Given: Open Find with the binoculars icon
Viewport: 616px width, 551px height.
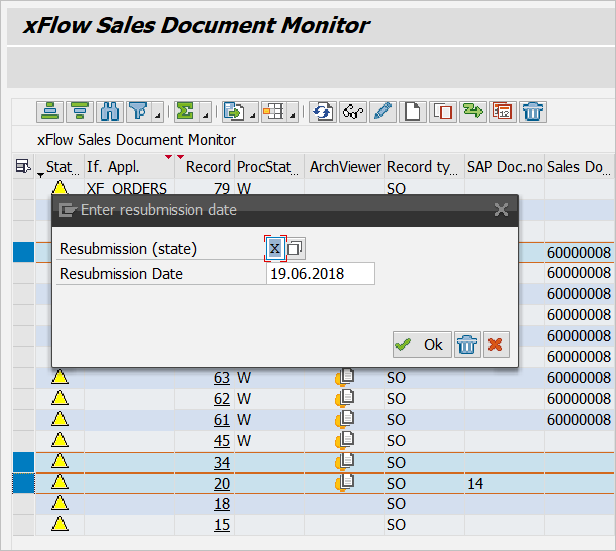Looking at the screenshot, I should 110,112.
